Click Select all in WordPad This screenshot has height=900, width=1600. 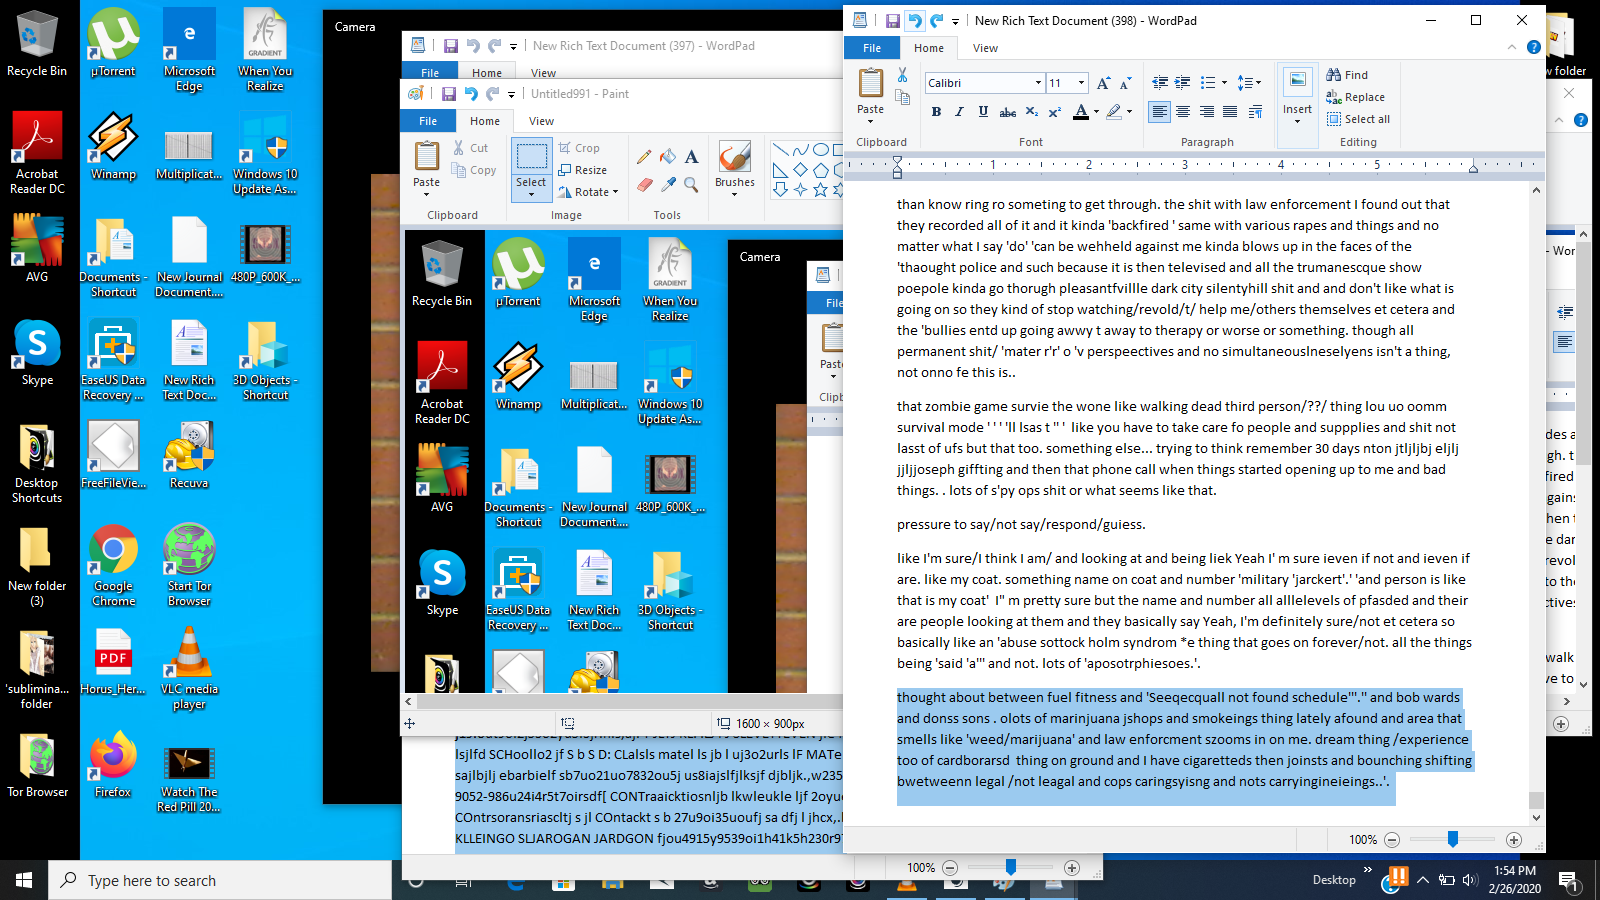pos(1358,119)
